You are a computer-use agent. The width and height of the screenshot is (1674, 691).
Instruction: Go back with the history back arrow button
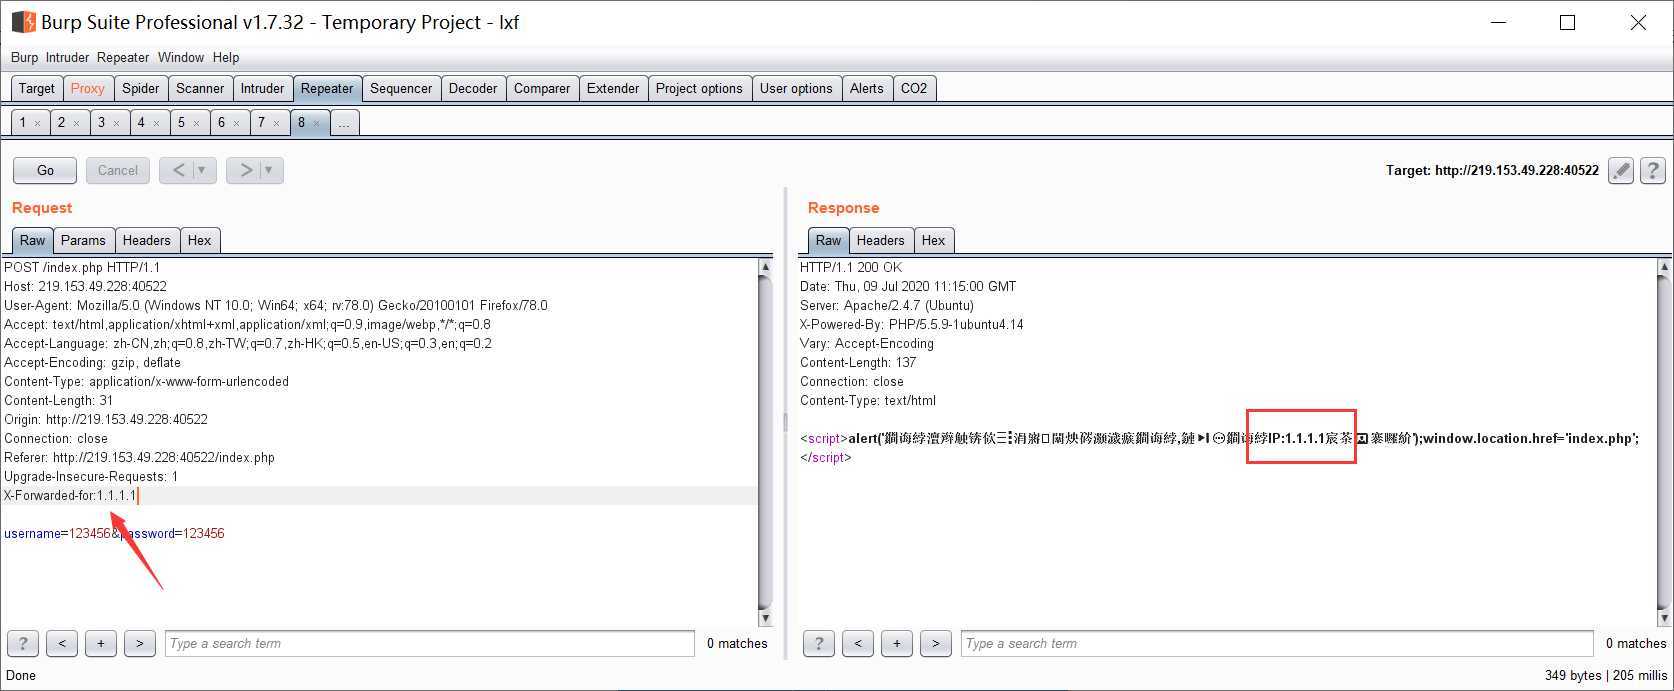pos(178,170)
